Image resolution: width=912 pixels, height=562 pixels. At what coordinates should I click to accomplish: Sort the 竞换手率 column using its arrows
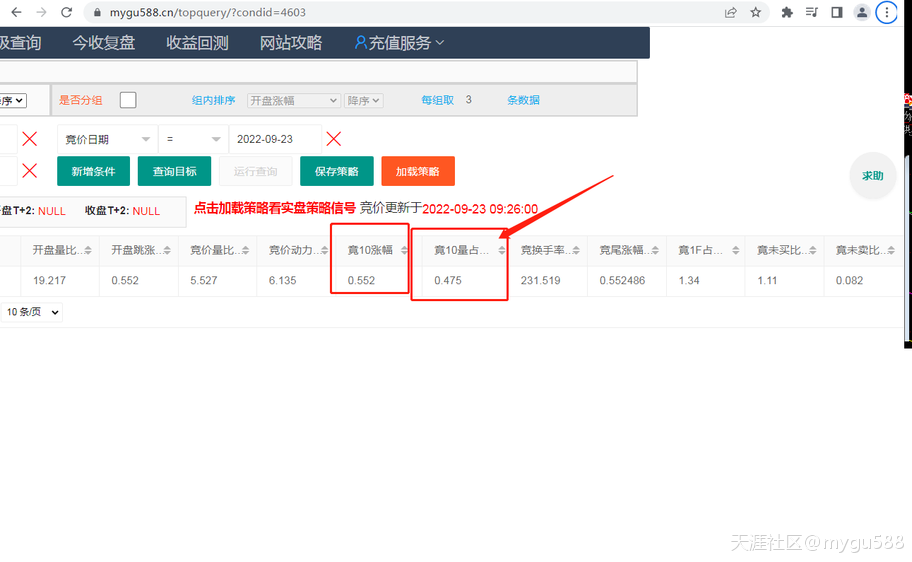click(576, 251)
